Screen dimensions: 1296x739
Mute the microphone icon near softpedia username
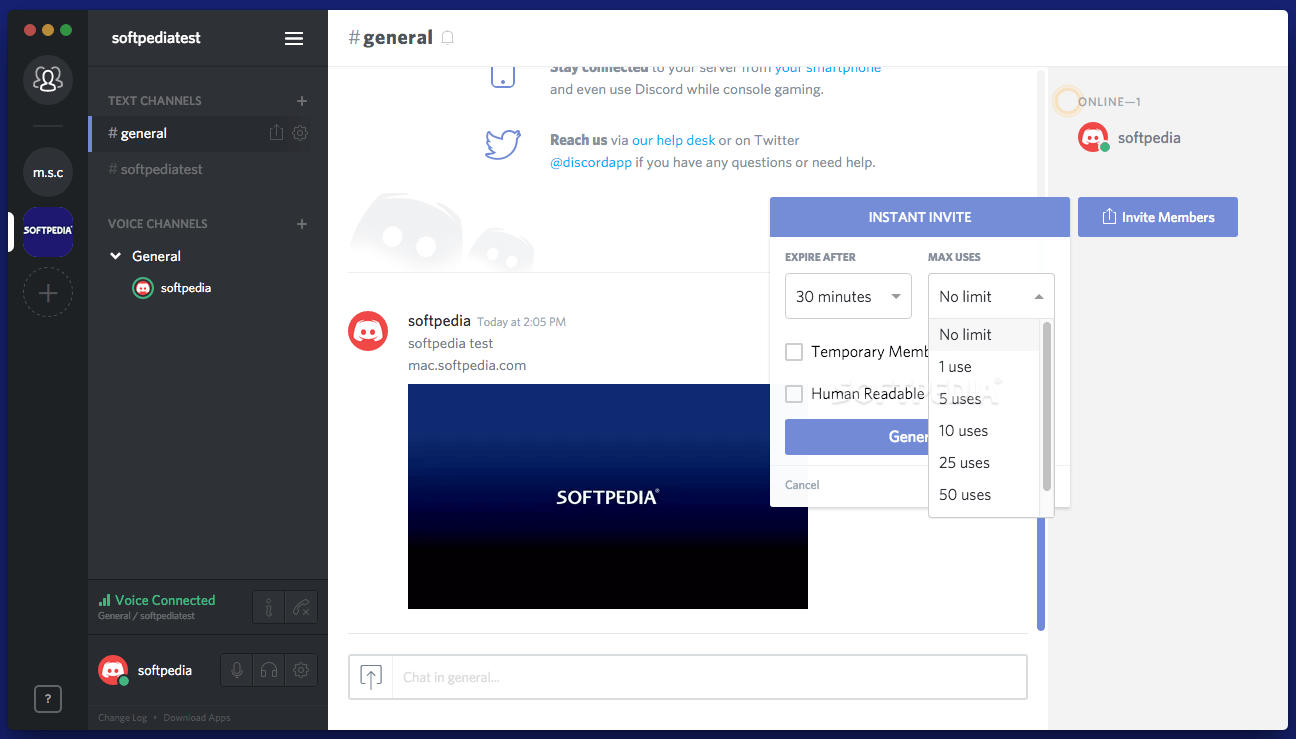pyautogui.click(x=236, y=669)
